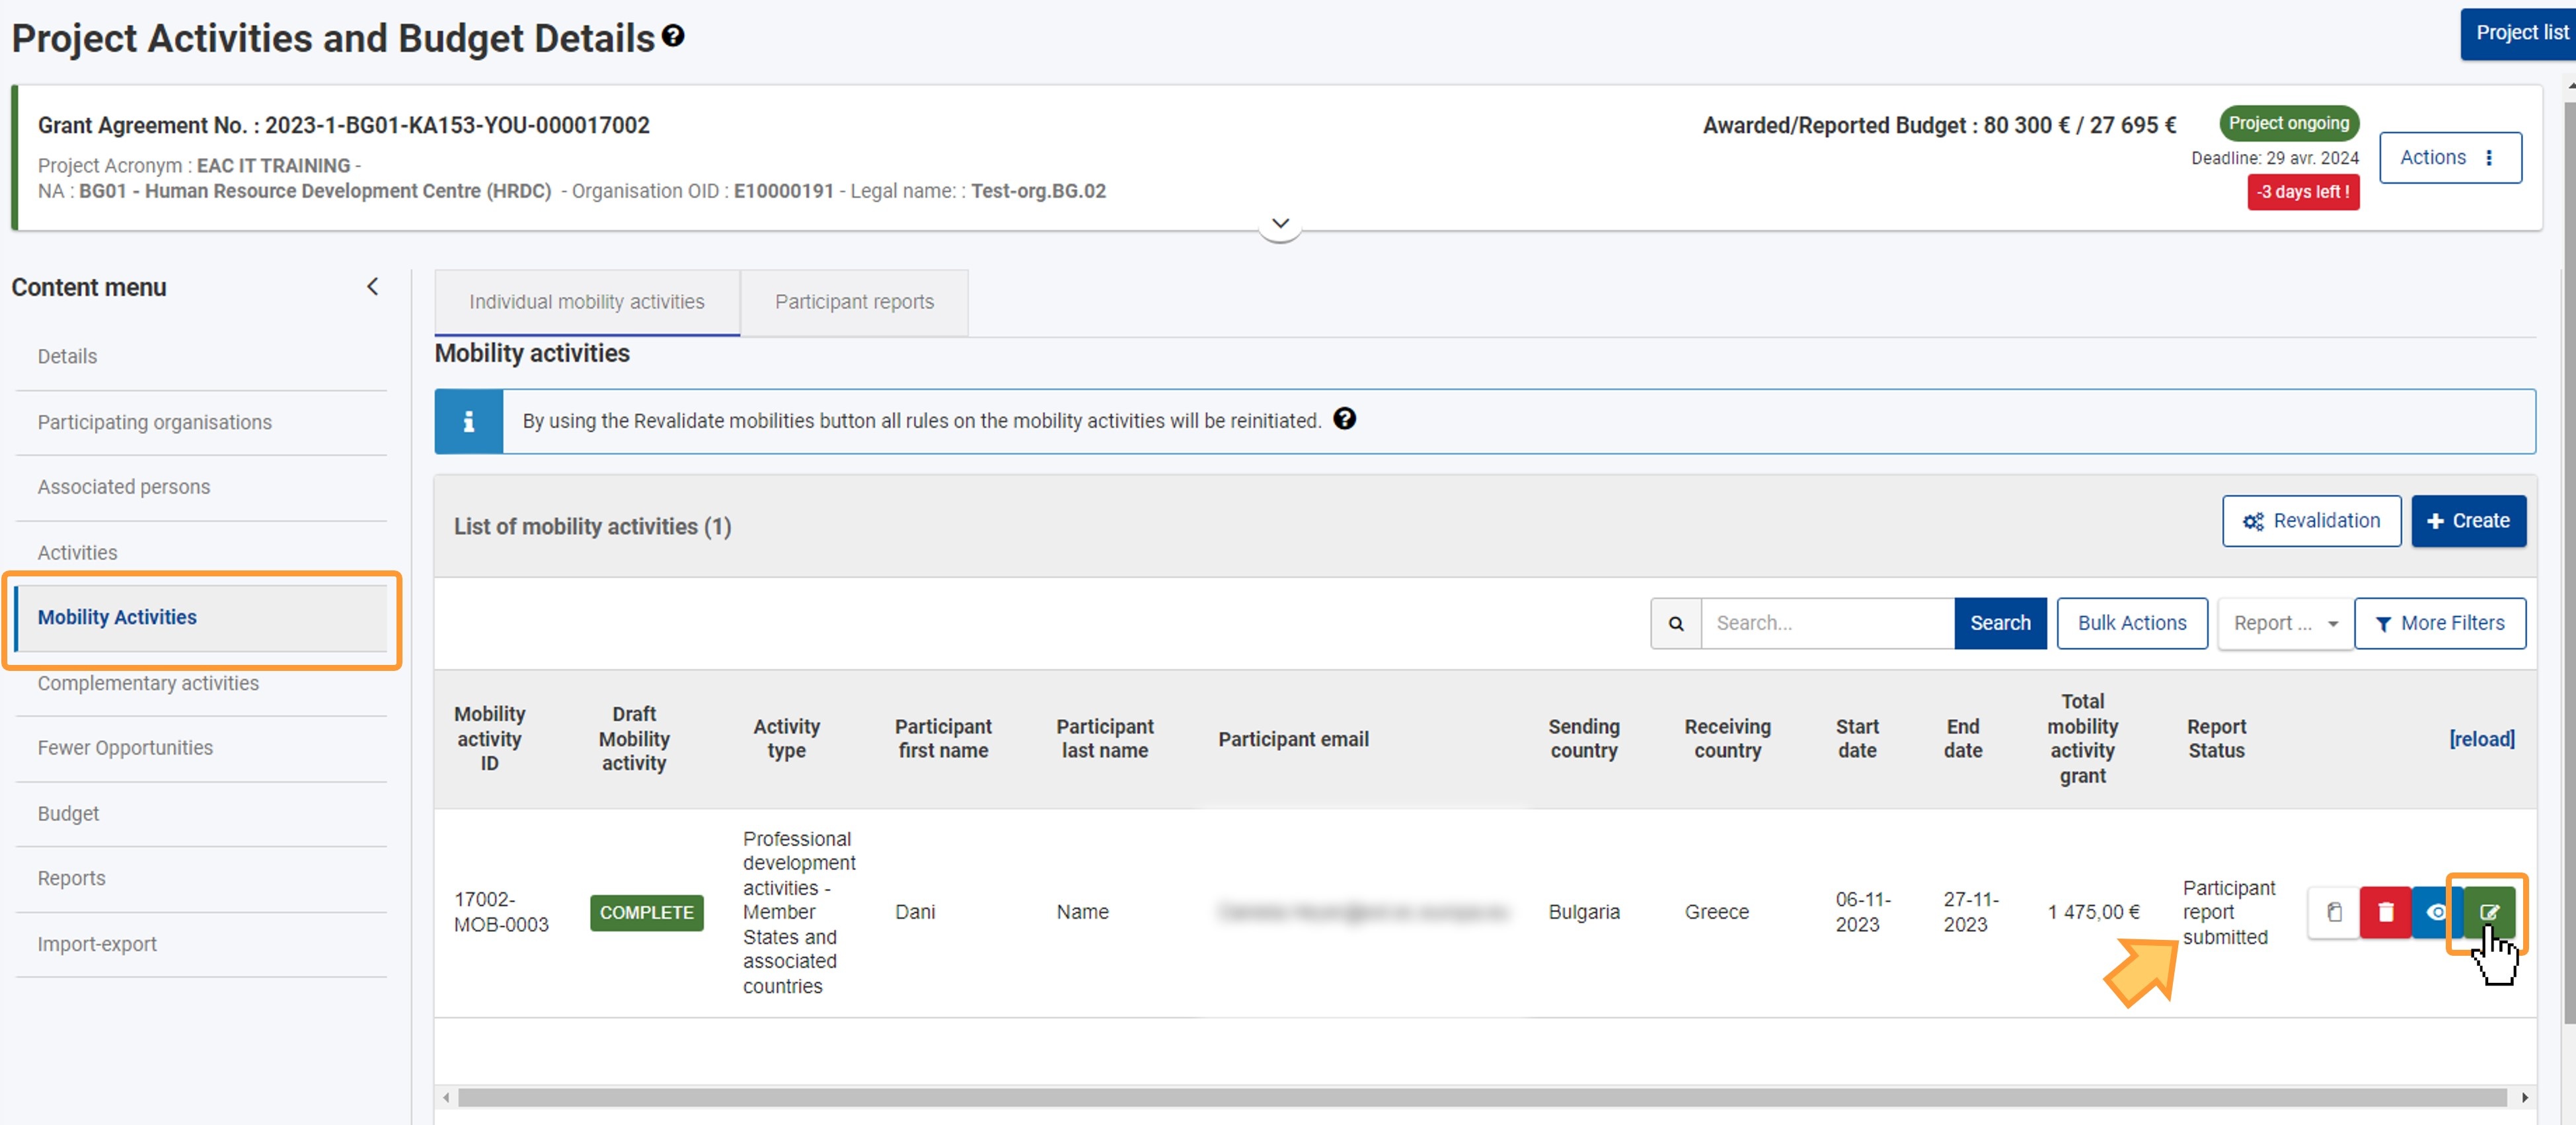Click the Greece receiving country cell

[1716, 912]
